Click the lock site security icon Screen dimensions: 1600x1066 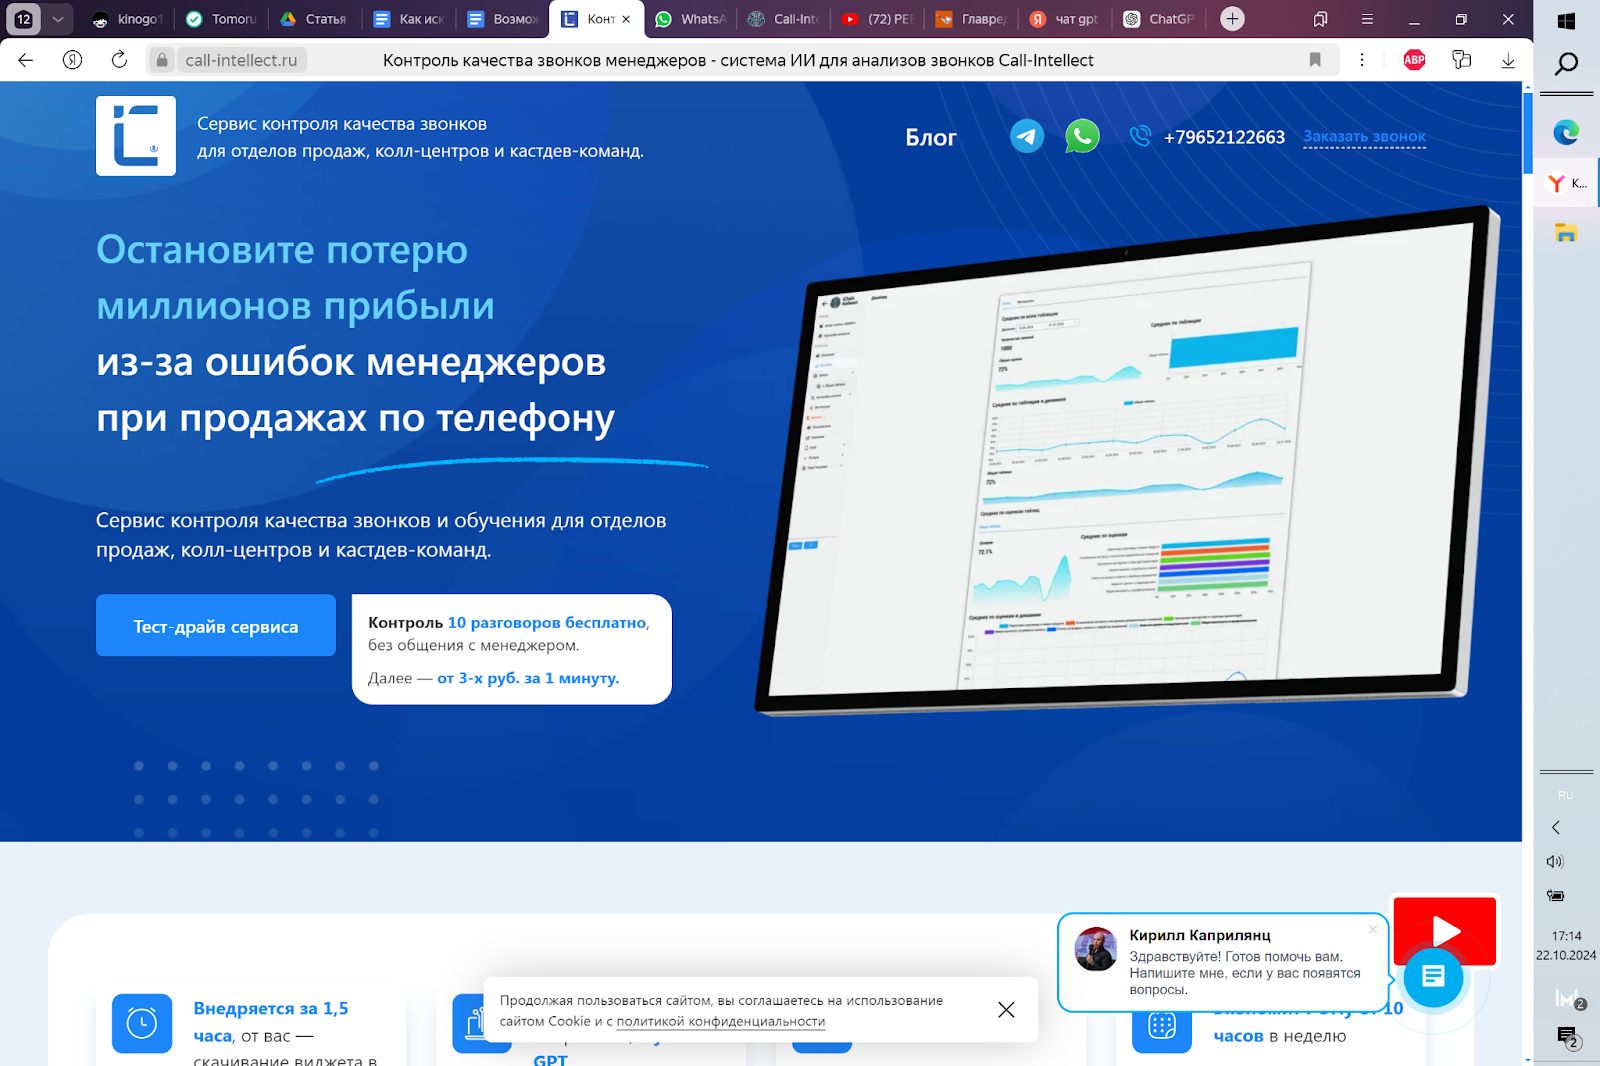point(162,60)
